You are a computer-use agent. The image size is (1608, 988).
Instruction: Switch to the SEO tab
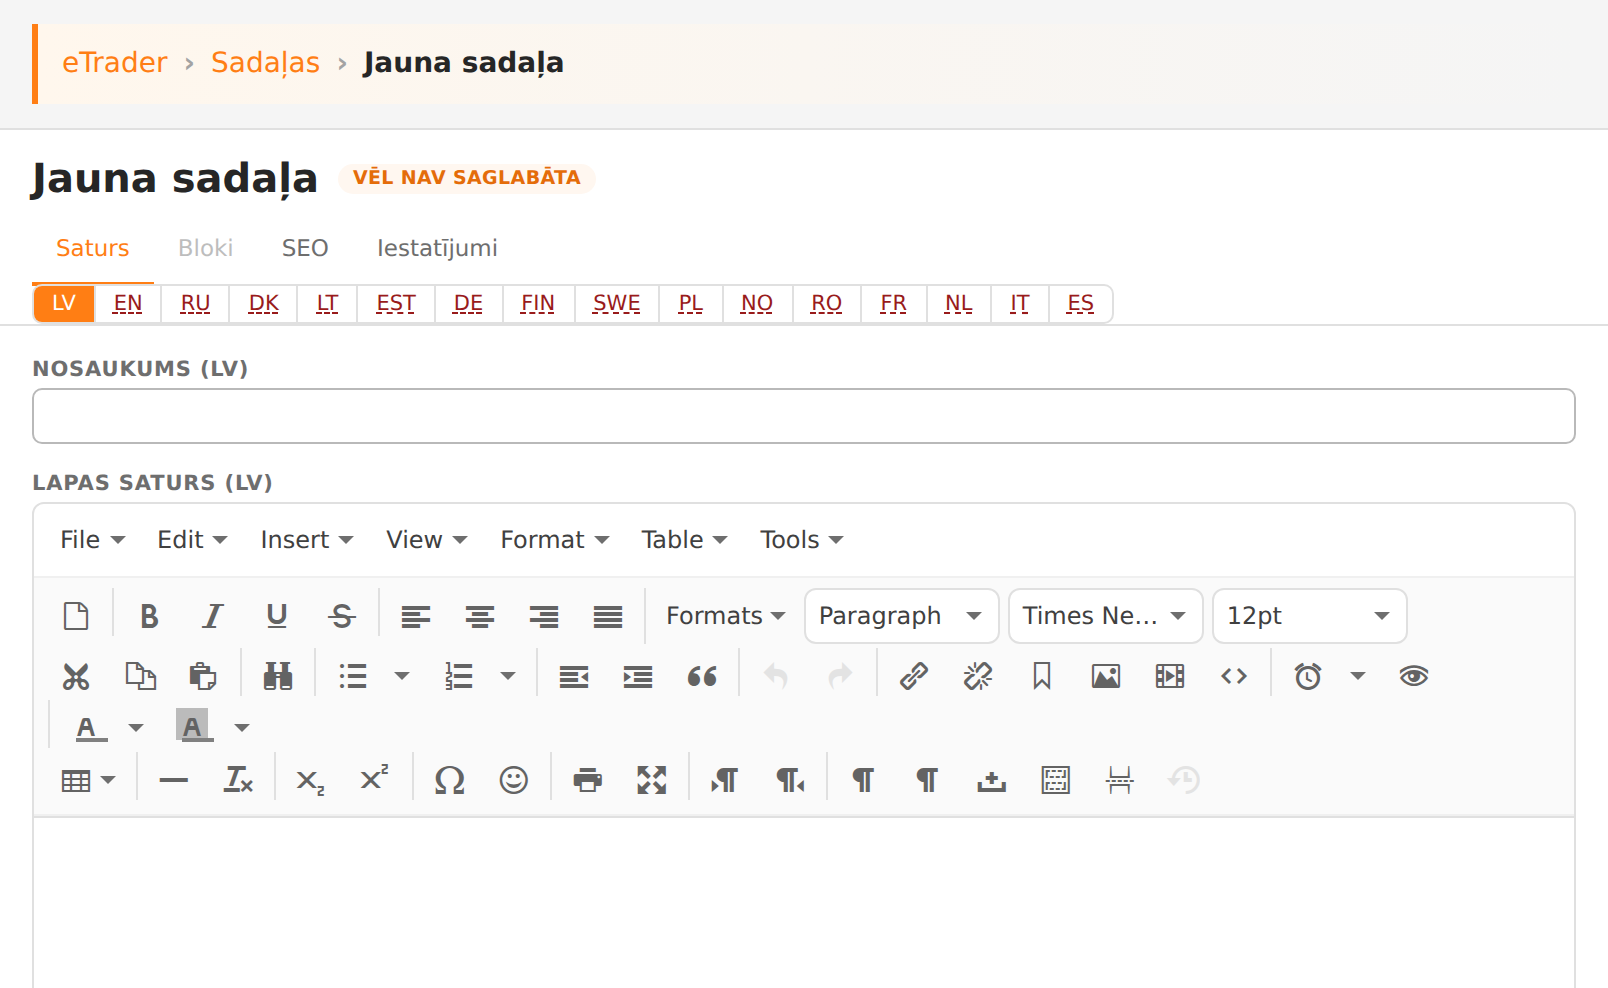[x=305, y=248]
